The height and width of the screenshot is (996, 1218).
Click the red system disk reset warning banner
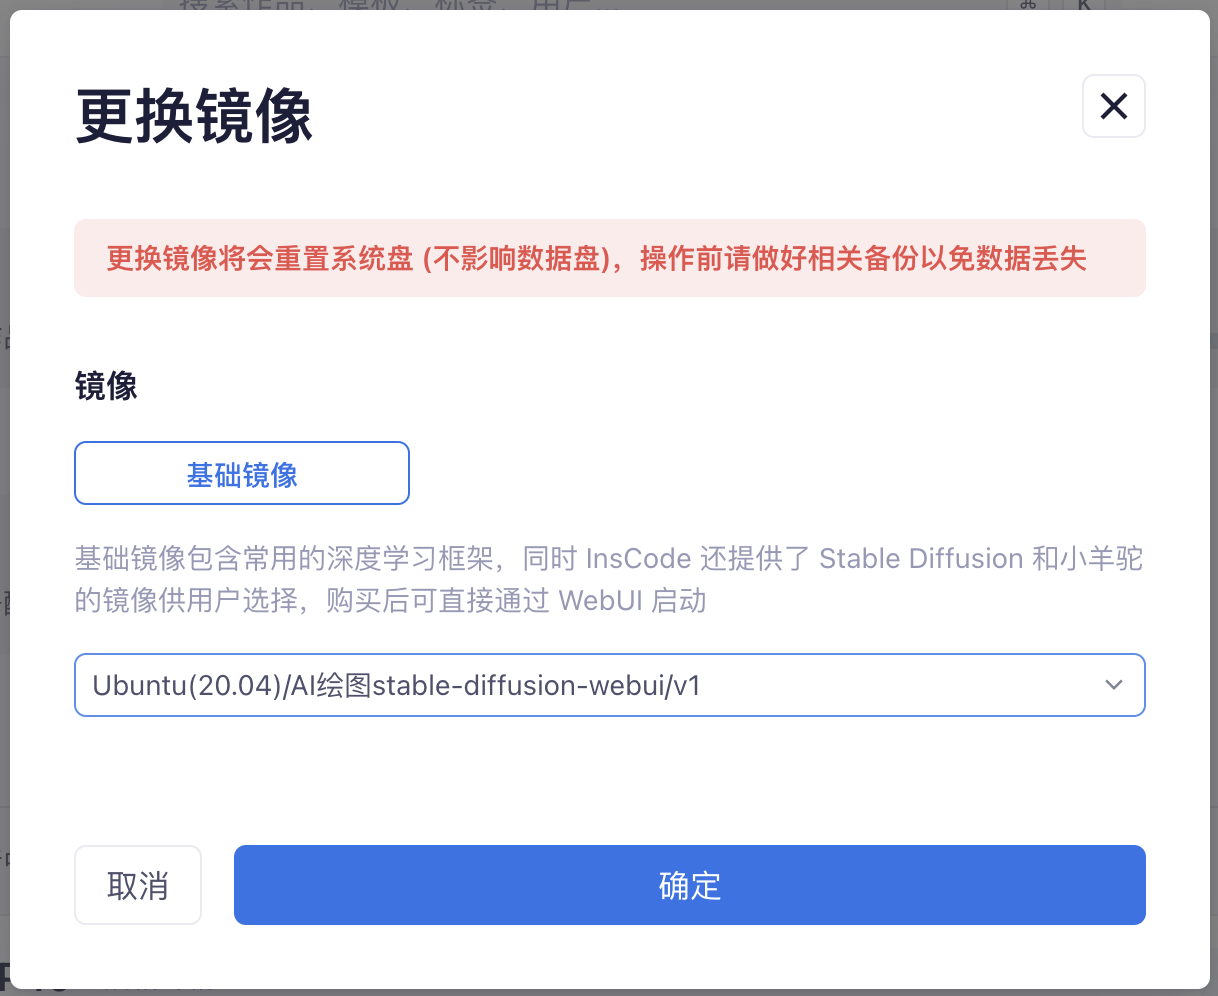610,258
